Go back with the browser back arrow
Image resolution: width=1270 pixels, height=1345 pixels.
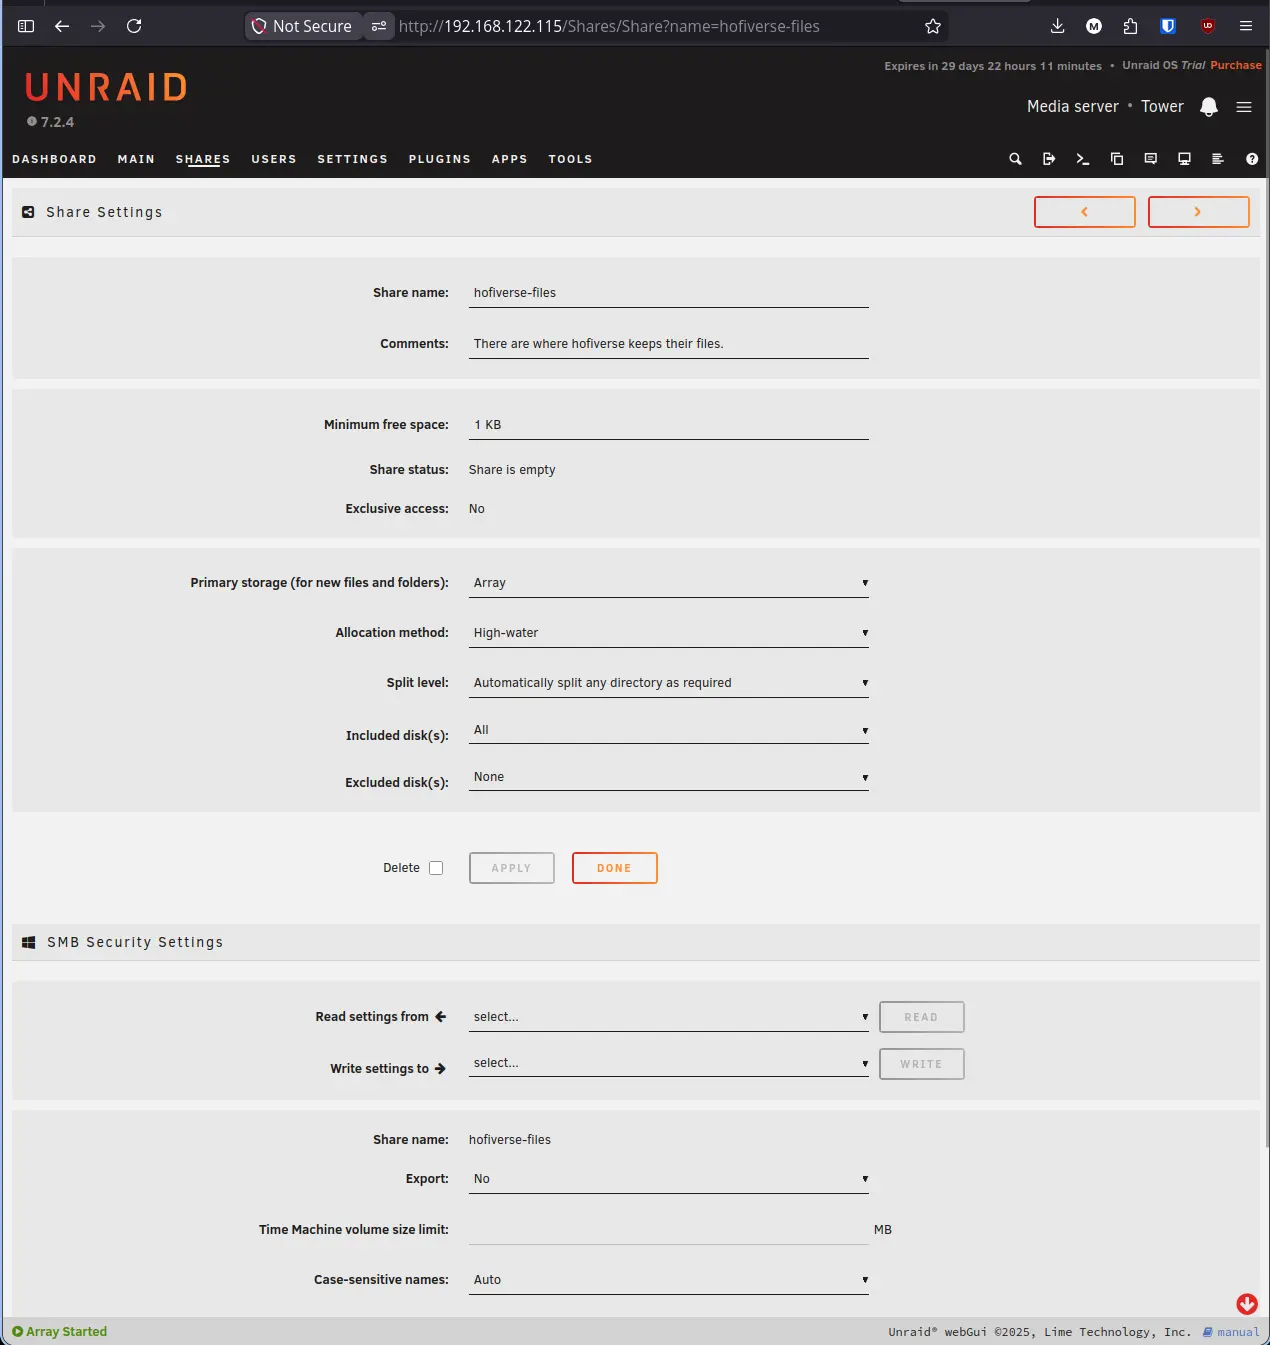62,26
